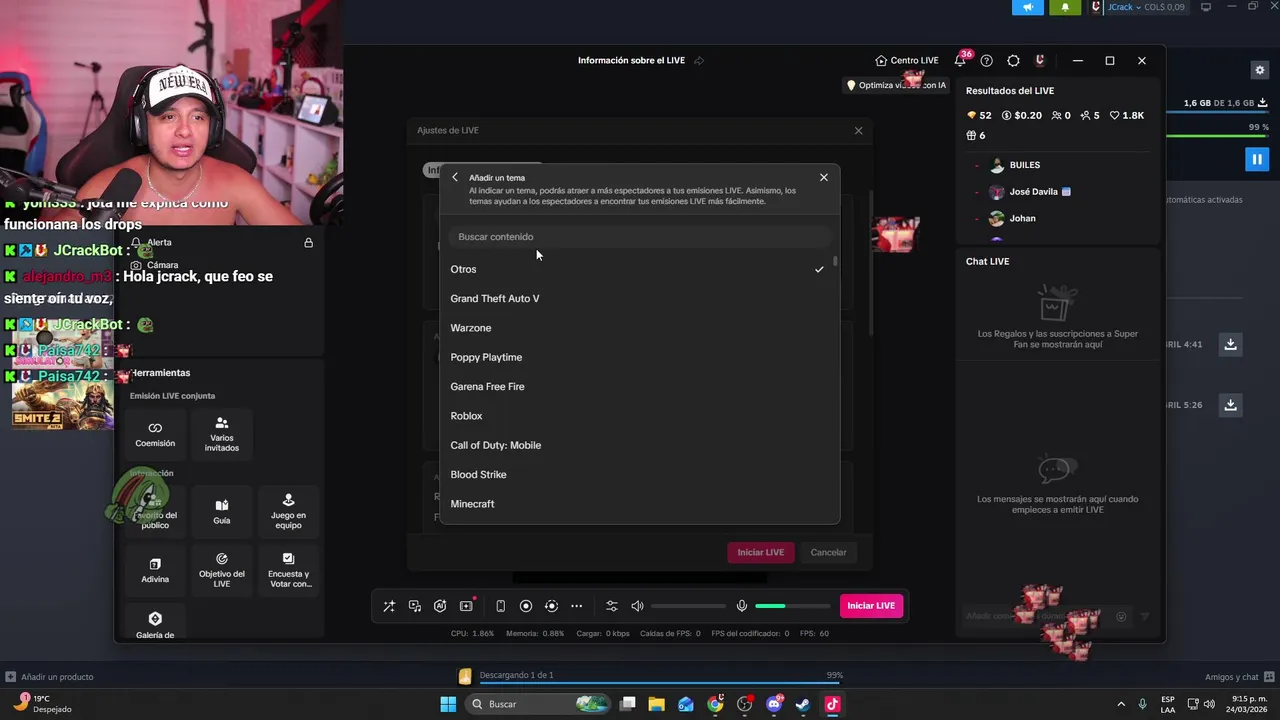Click the Steam green notification bell

click(1065, 7)
